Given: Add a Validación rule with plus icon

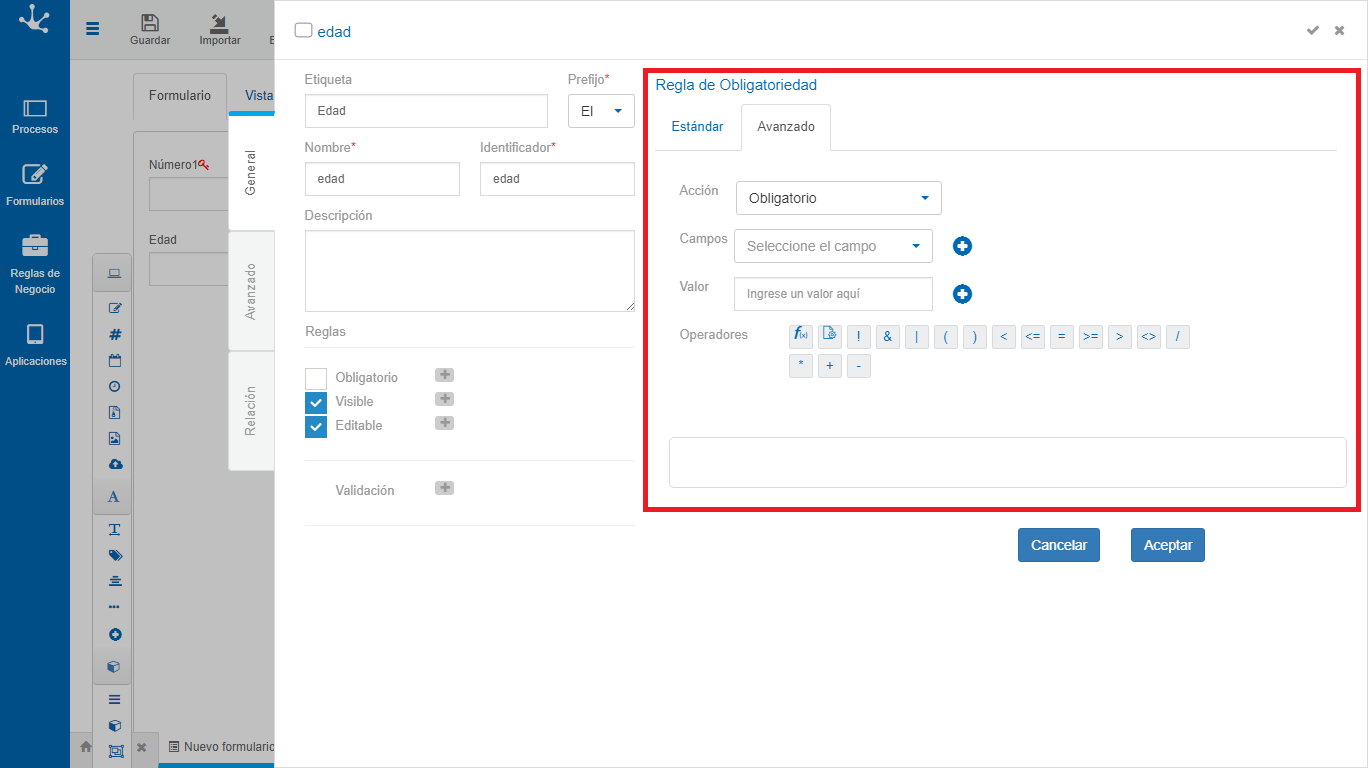Looking at the screenshot, I should pos(444,488).
